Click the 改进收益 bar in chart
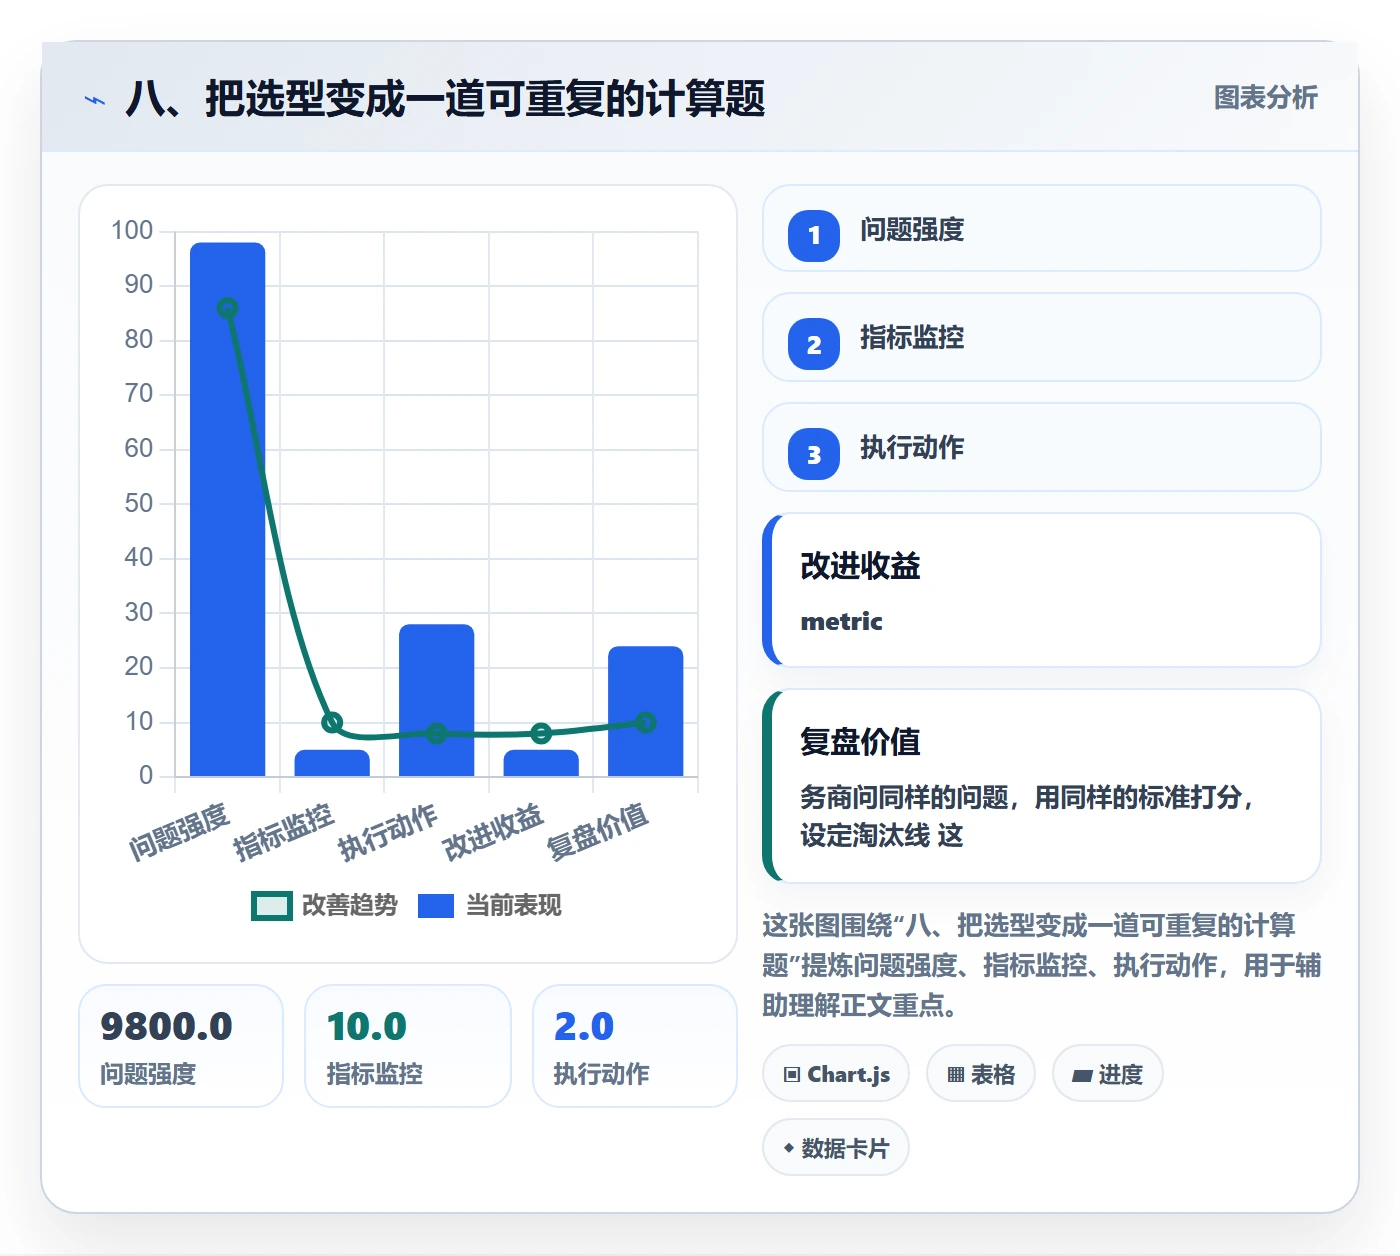 coord(541,763)
